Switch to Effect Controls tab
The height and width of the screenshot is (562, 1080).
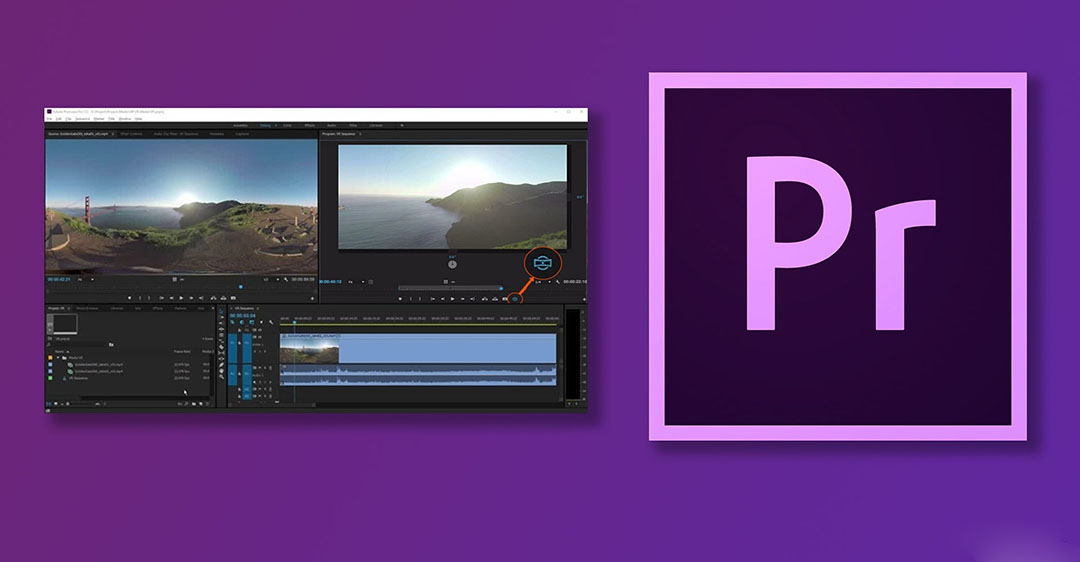pyautogui.click(x=131, y=134)
